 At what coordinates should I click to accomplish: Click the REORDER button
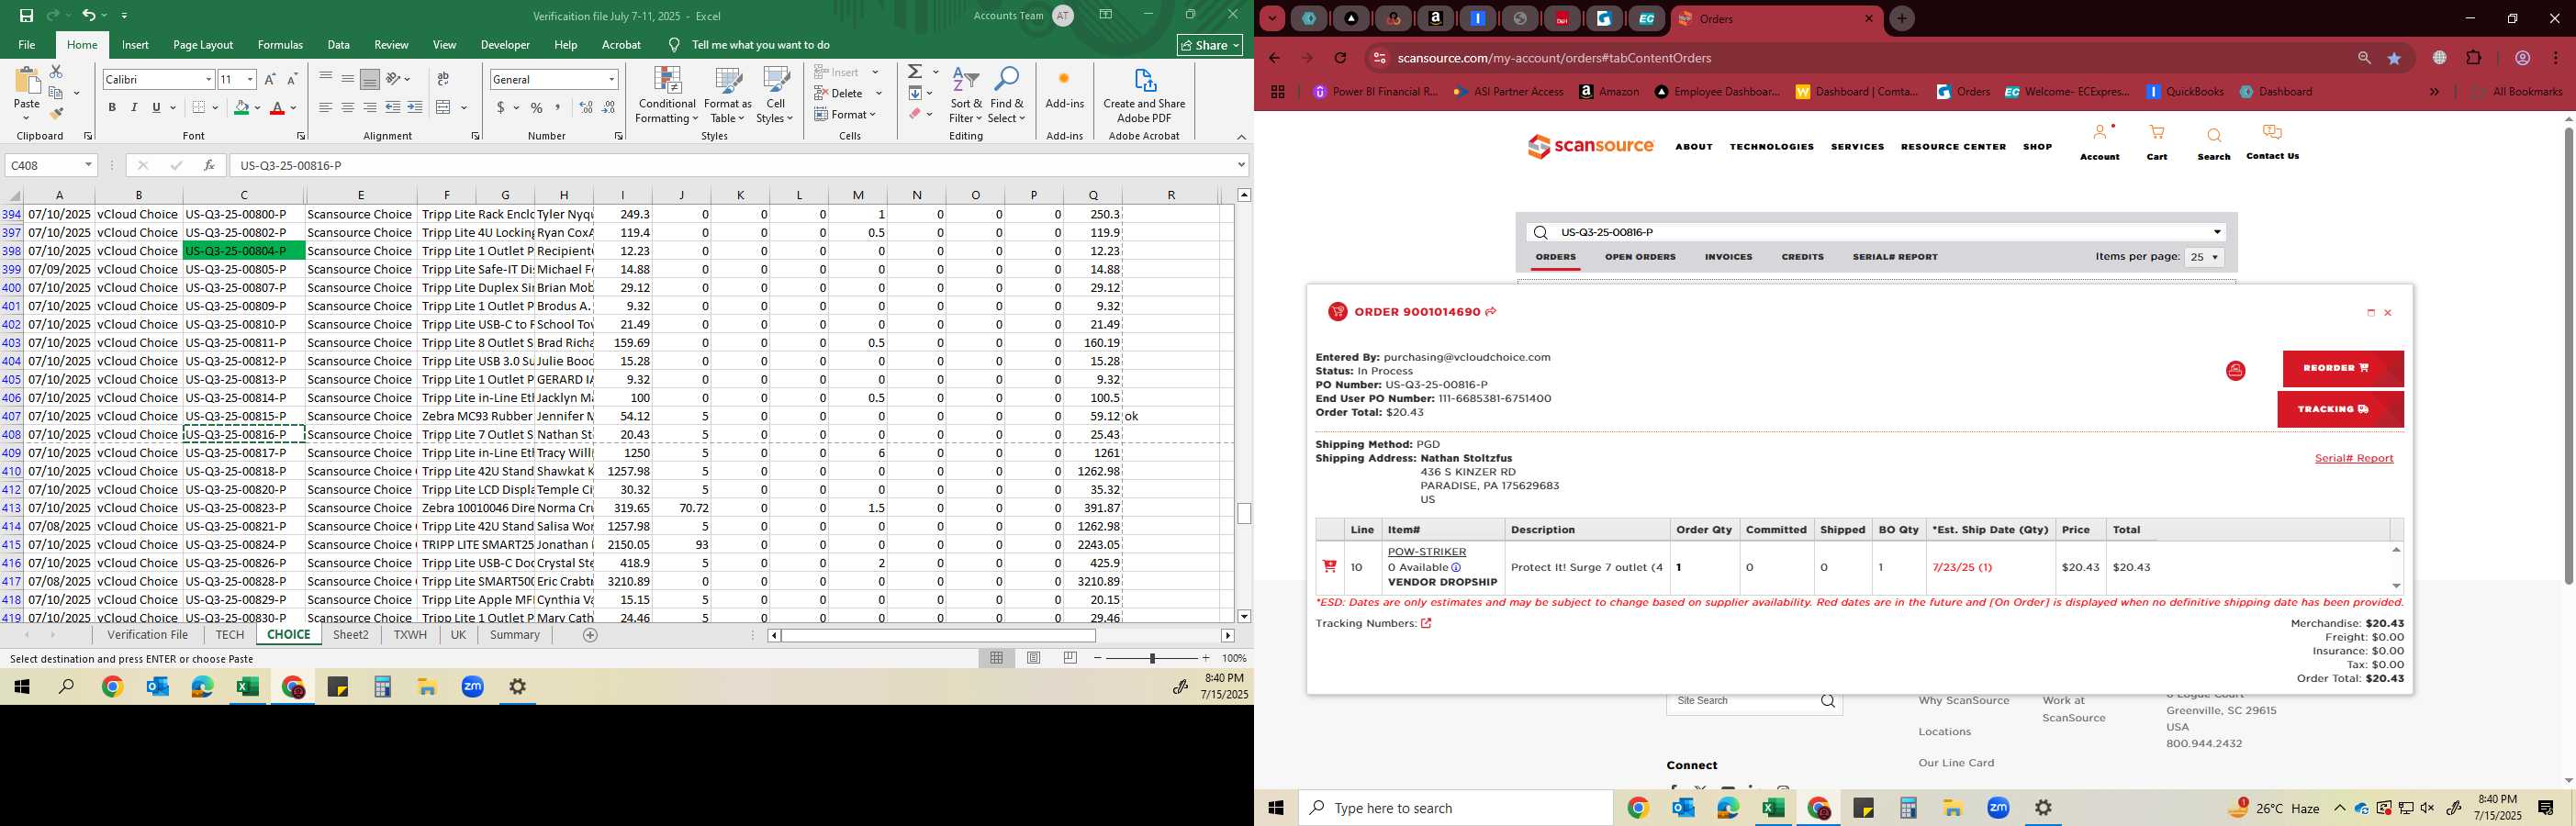coord(2343,368)
